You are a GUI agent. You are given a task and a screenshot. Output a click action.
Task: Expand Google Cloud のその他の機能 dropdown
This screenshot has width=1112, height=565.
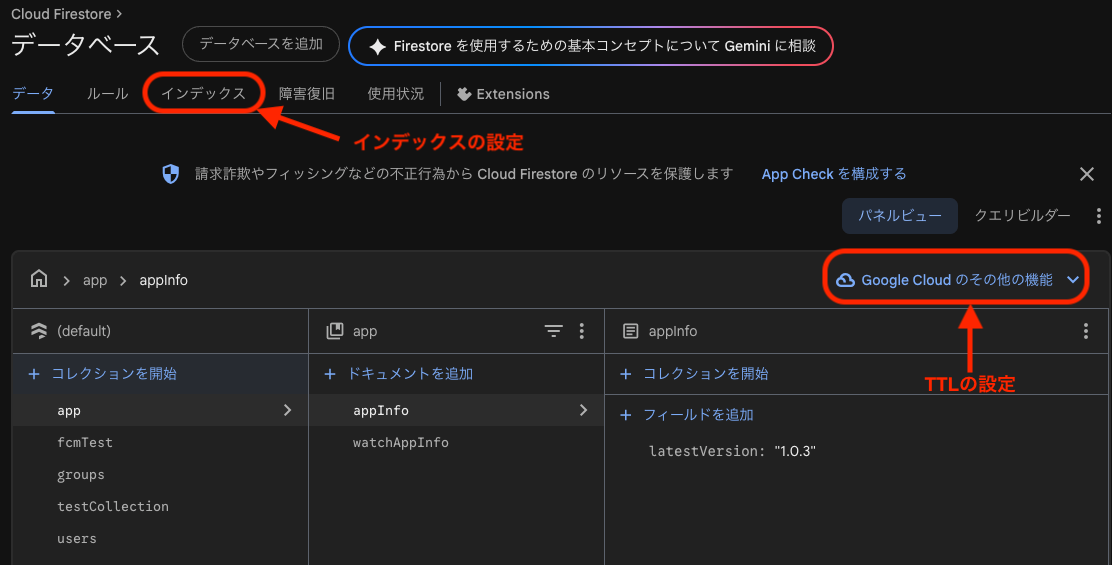pyautogui.click(x=957, y=280)
